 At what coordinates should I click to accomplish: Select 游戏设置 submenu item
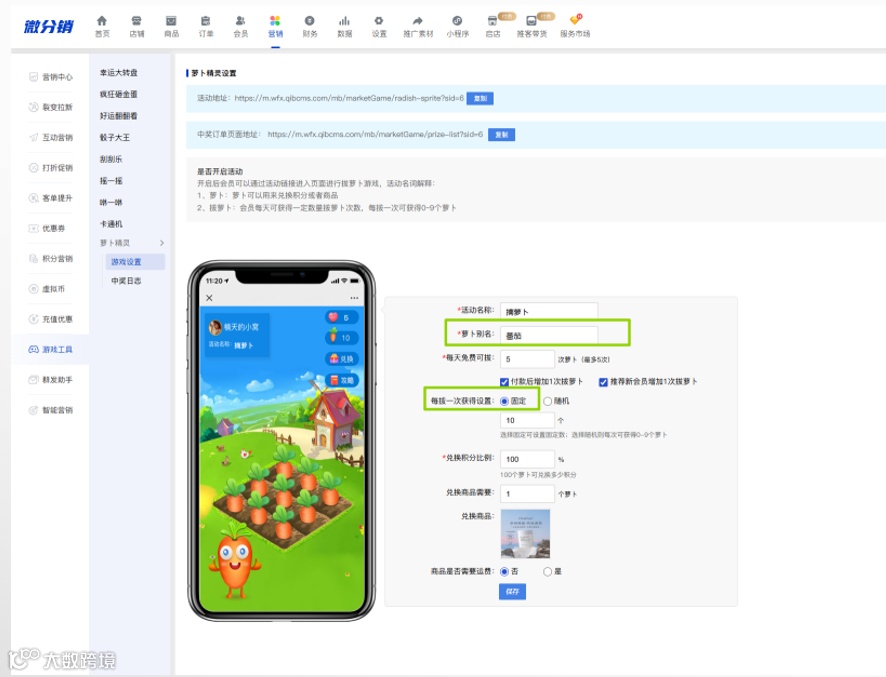[135, 262]
